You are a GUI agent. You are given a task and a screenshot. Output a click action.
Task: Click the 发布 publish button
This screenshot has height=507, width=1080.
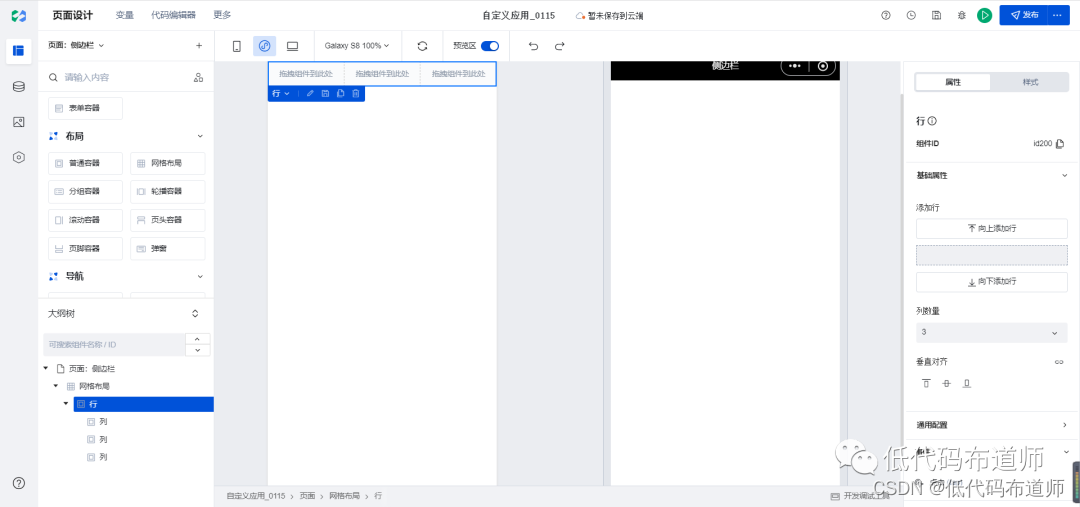(1024, 15)
